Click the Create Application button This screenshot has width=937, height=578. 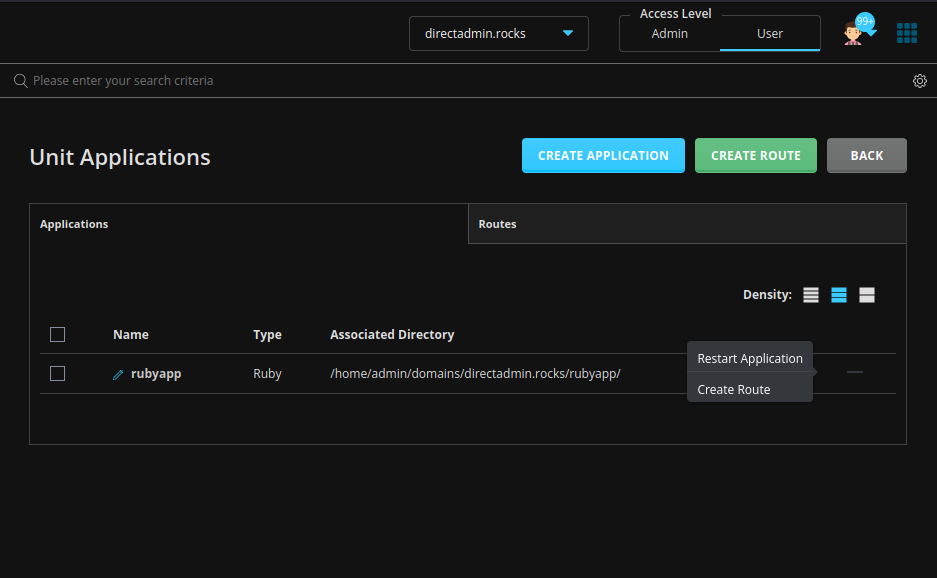[x=603, y=155]
